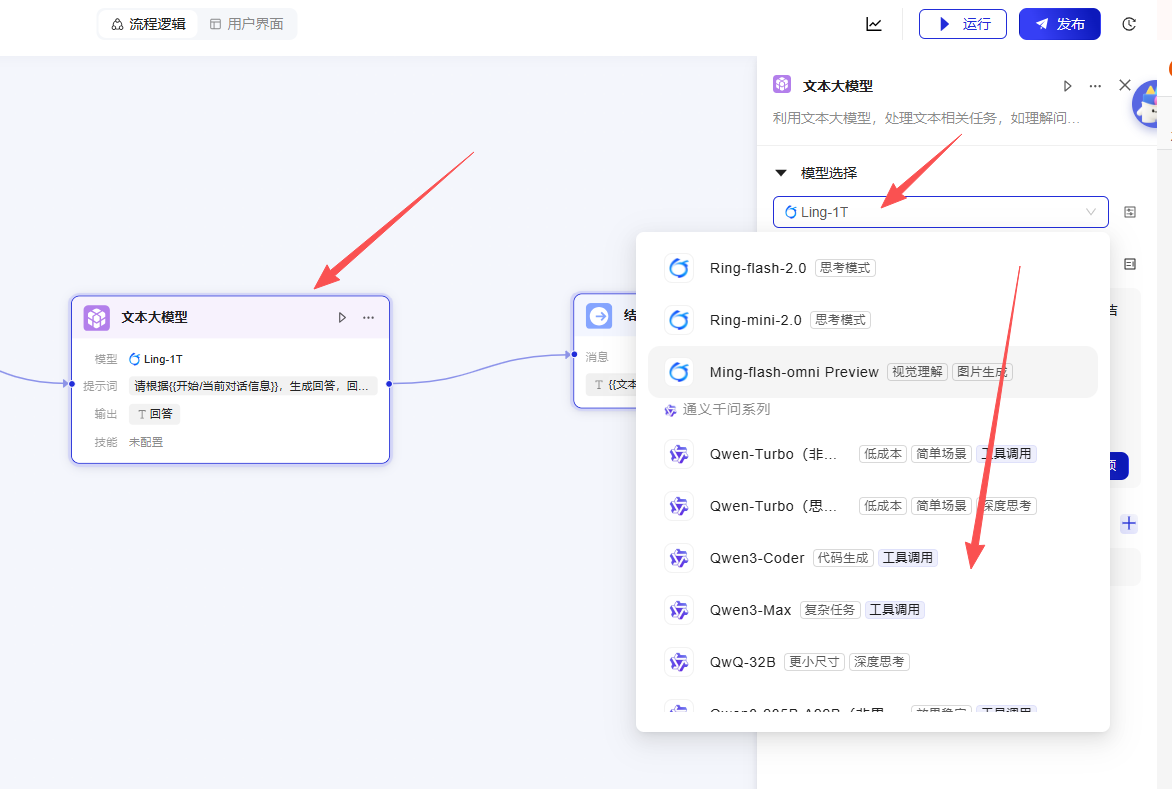The image size is (1172, 789).
Task: Open the more options (…) icon in panel header
Action: pos(1095,86)
